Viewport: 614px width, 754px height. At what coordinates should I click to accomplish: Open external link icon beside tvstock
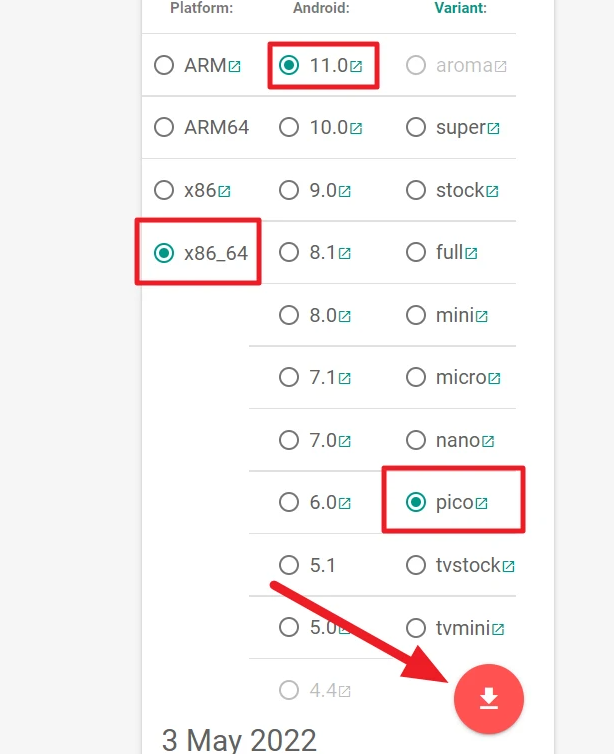coord(508,566)
